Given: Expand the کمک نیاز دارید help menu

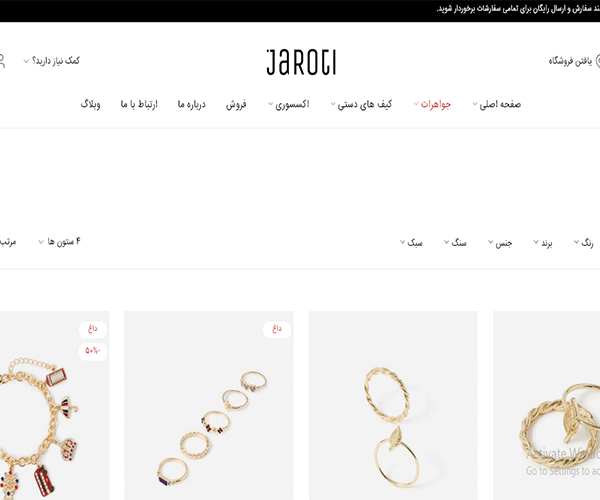Looking at the screenshot, I should (x=52, y=61).
